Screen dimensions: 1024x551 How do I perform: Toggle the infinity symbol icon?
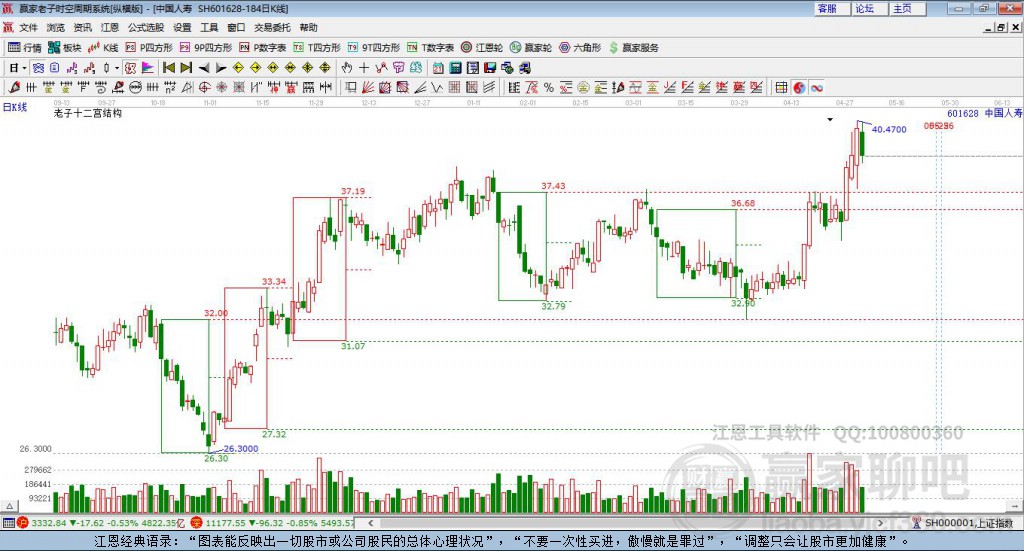click(x=816, y=87)
